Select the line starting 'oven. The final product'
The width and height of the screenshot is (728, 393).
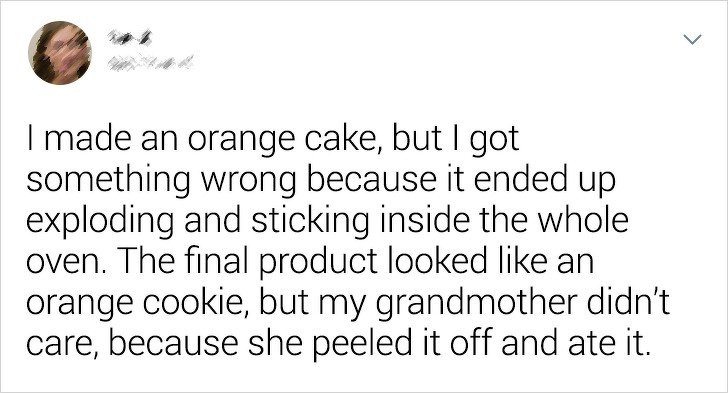click(x=310, y=261)
